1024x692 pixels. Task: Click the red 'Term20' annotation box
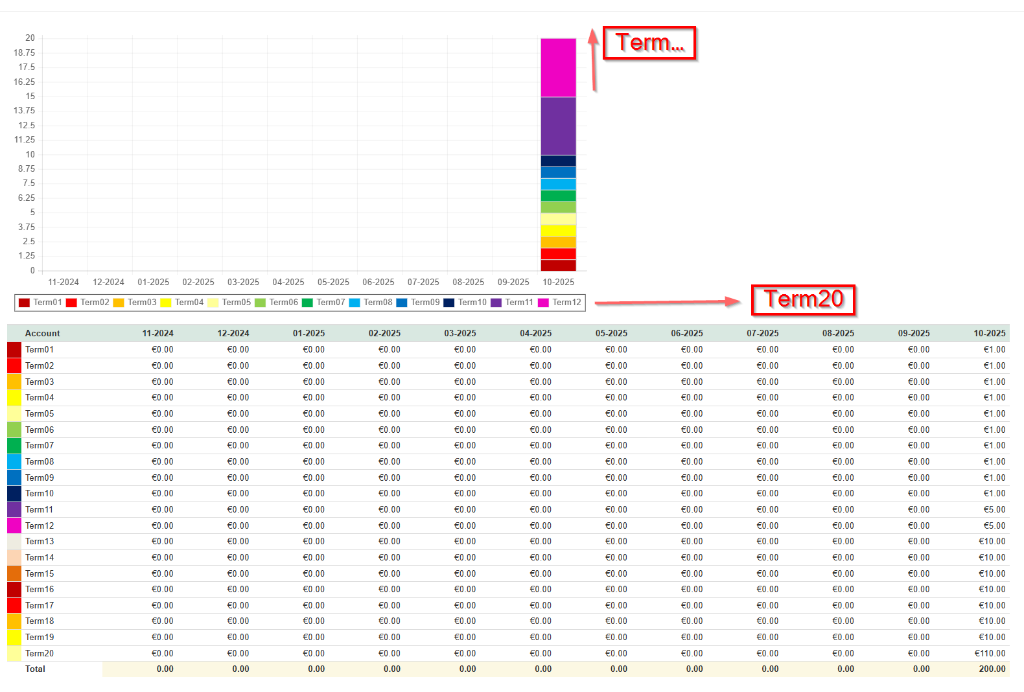[x=804, y=298]
